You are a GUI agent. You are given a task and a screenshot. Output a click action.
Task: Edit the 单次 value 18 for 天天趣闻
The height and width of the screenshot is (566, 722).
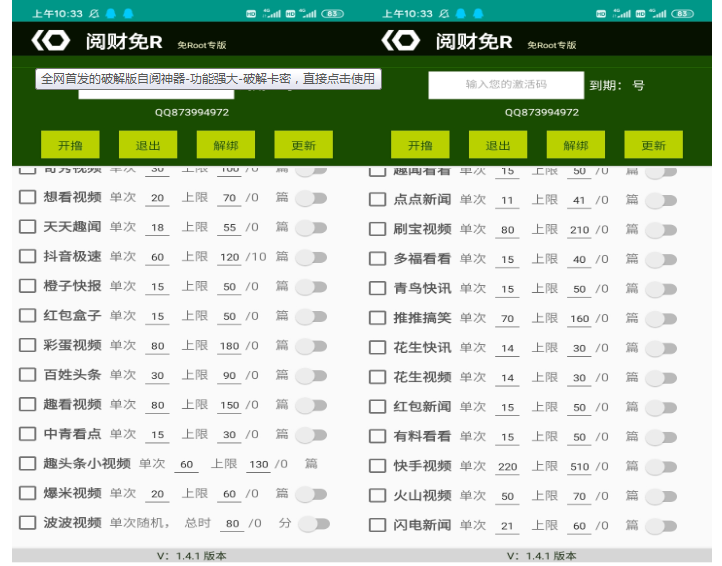click(157, 228)
